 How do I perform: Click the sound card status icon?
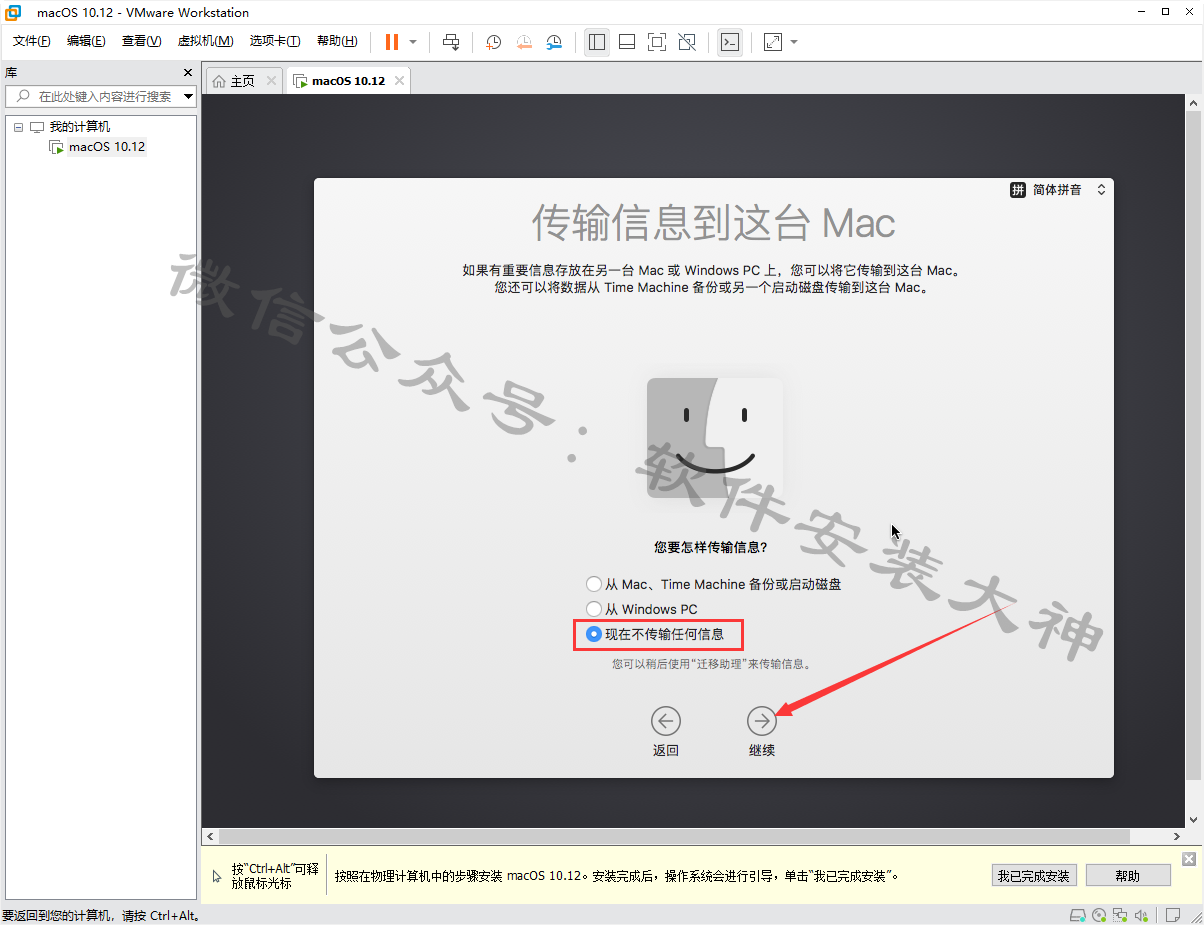point(1142,915)
